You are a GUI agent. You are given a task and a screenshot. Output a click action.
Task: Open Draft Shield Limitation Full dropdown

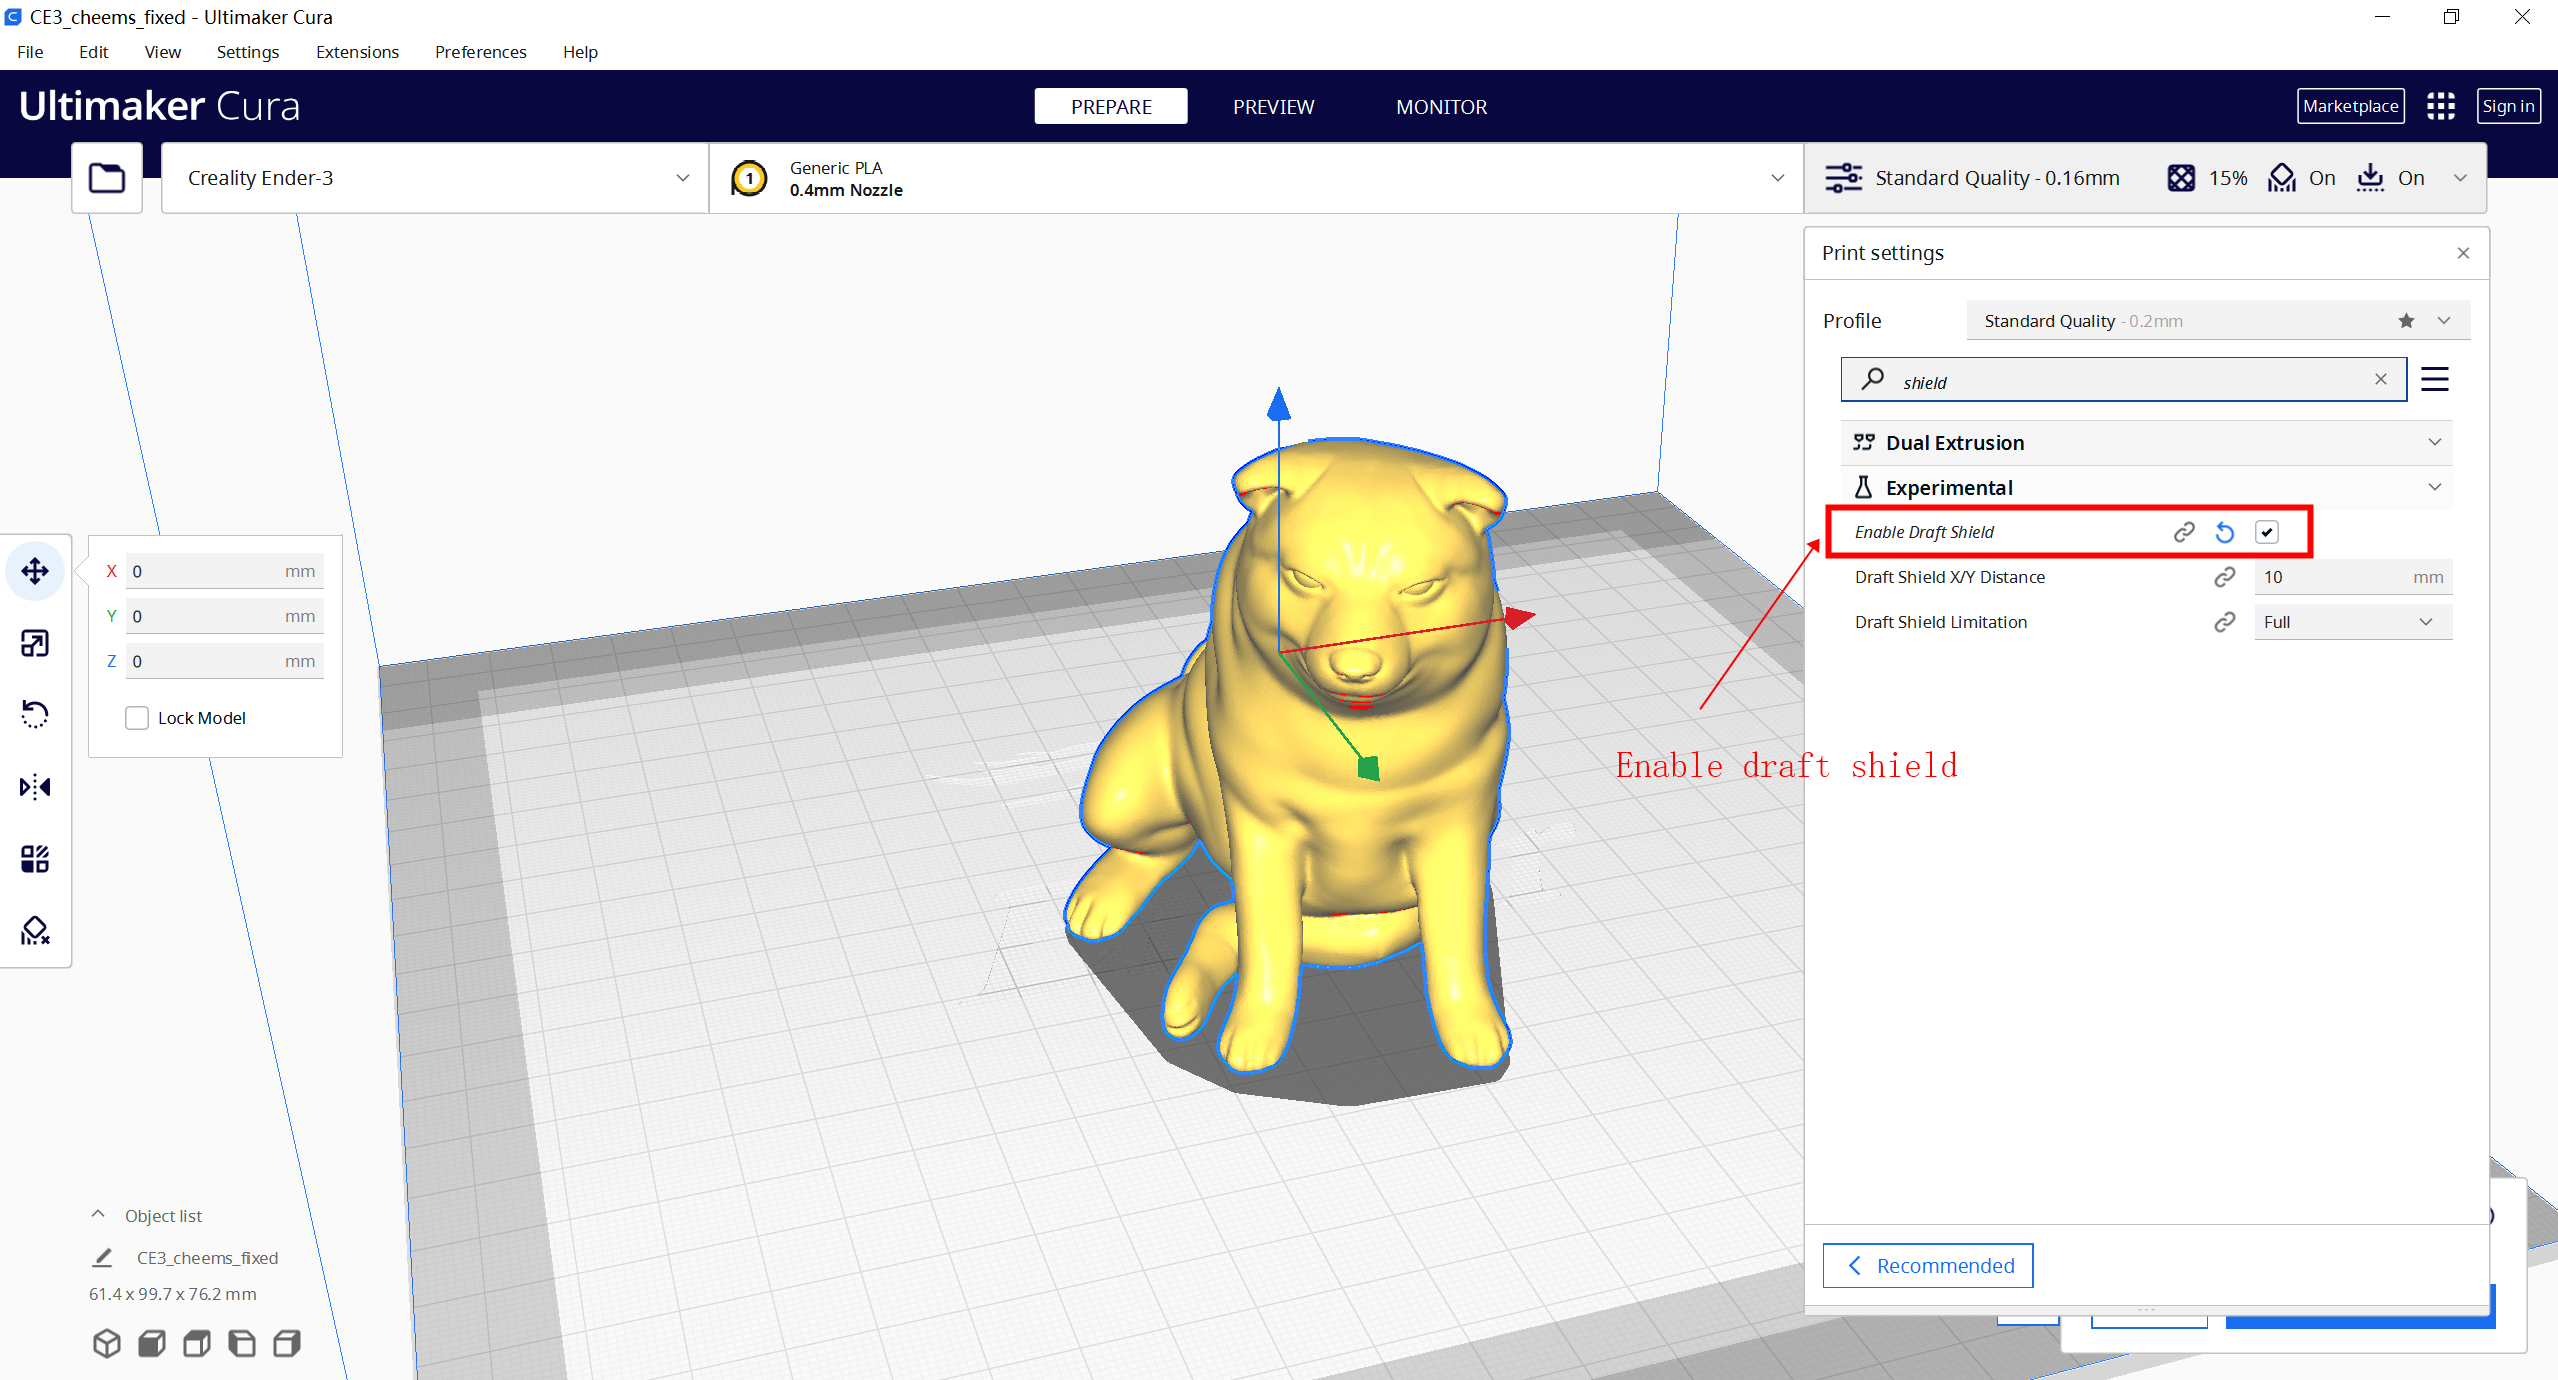2352,622
